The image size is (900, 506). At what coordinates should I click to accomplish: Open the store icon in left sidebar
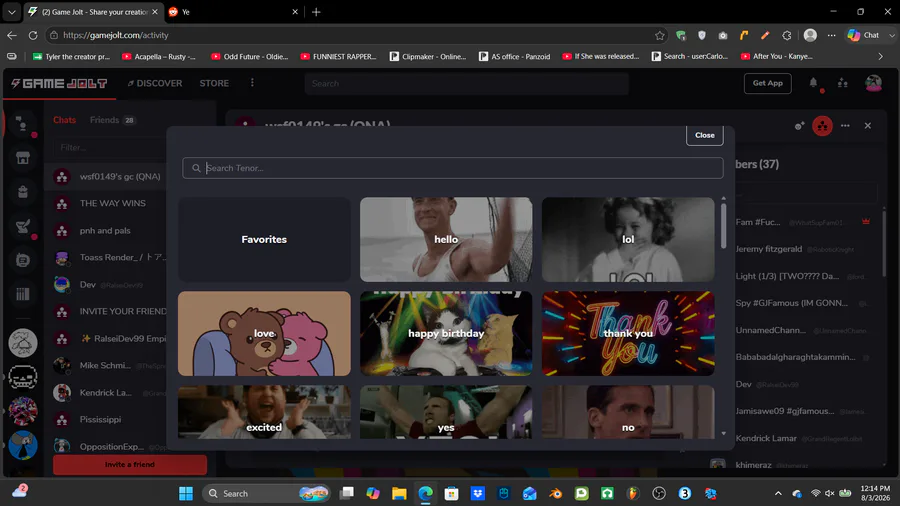click(x=22, y=157)
